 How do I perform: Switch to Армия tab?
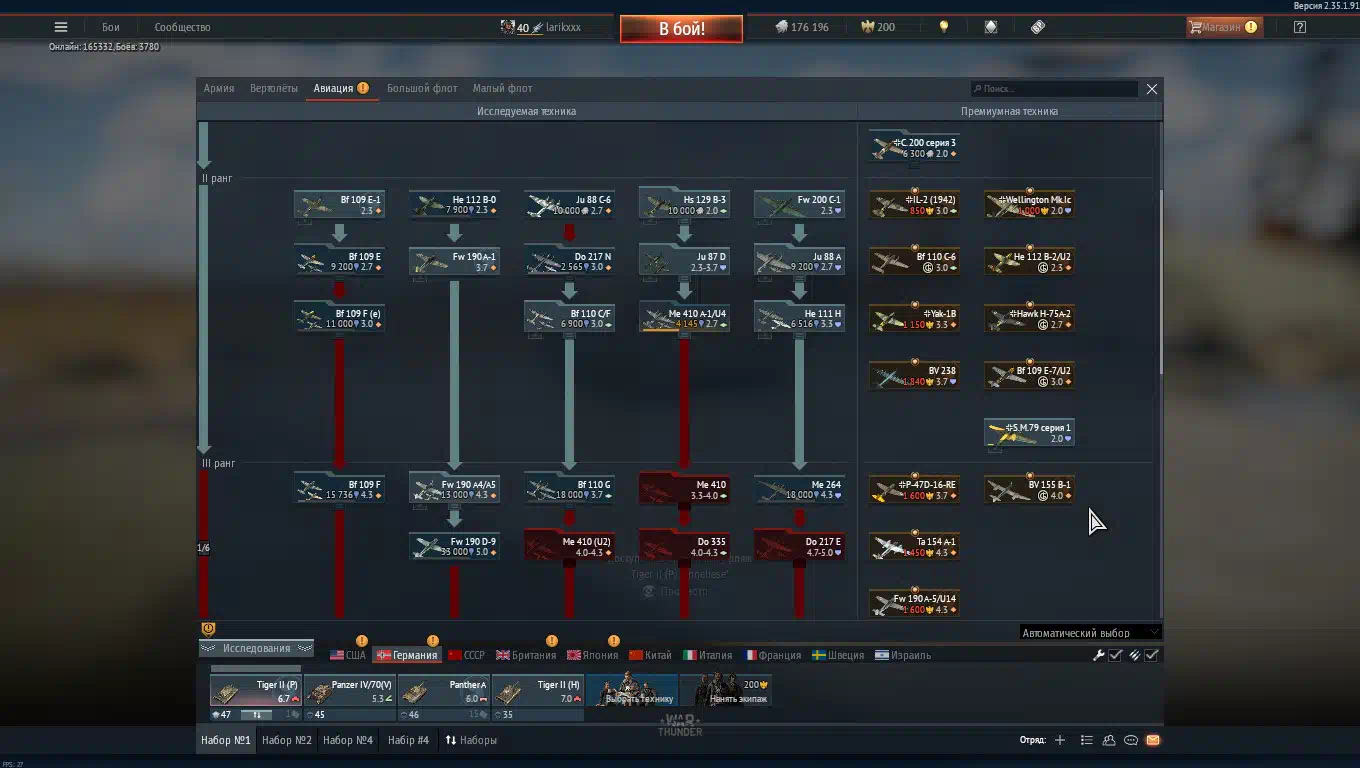pos(219,88)
